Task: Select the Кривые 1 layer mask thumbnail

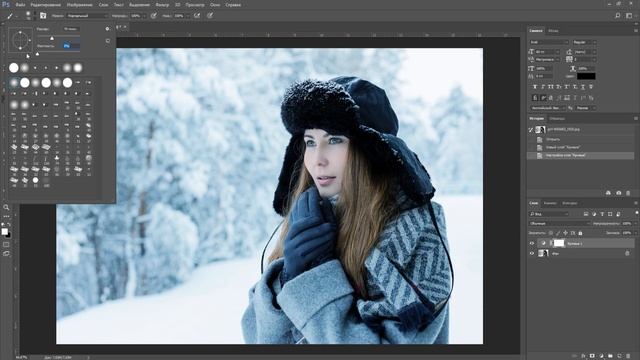Action: (559, 243)
